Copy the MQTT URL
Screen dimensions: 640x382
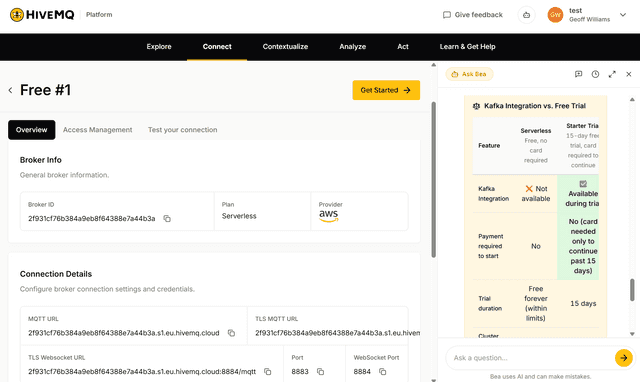pyautogui.click(x=231, y=333)
